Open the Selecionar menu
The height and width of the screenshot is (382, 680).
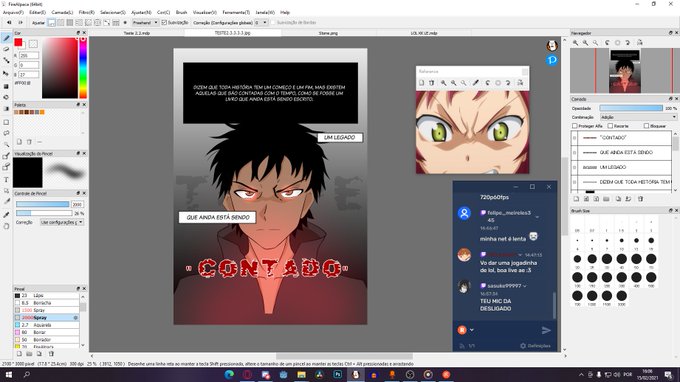tap(113, 13)
